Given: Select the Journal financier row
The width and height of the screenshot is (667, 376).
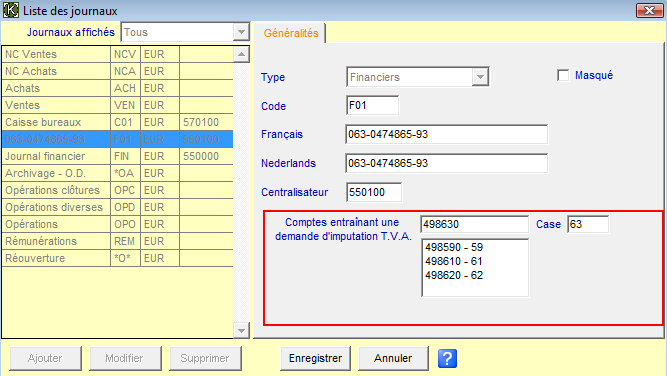Looking at the screenshot, I should pos(117,156).
